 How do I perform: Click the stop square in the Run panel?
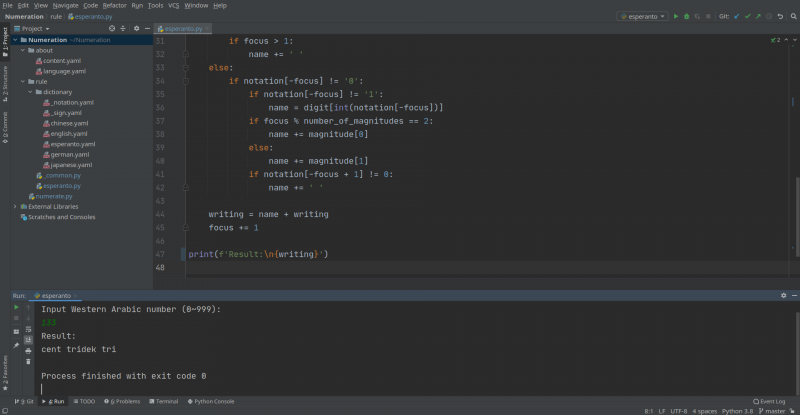tap(16, 318)
